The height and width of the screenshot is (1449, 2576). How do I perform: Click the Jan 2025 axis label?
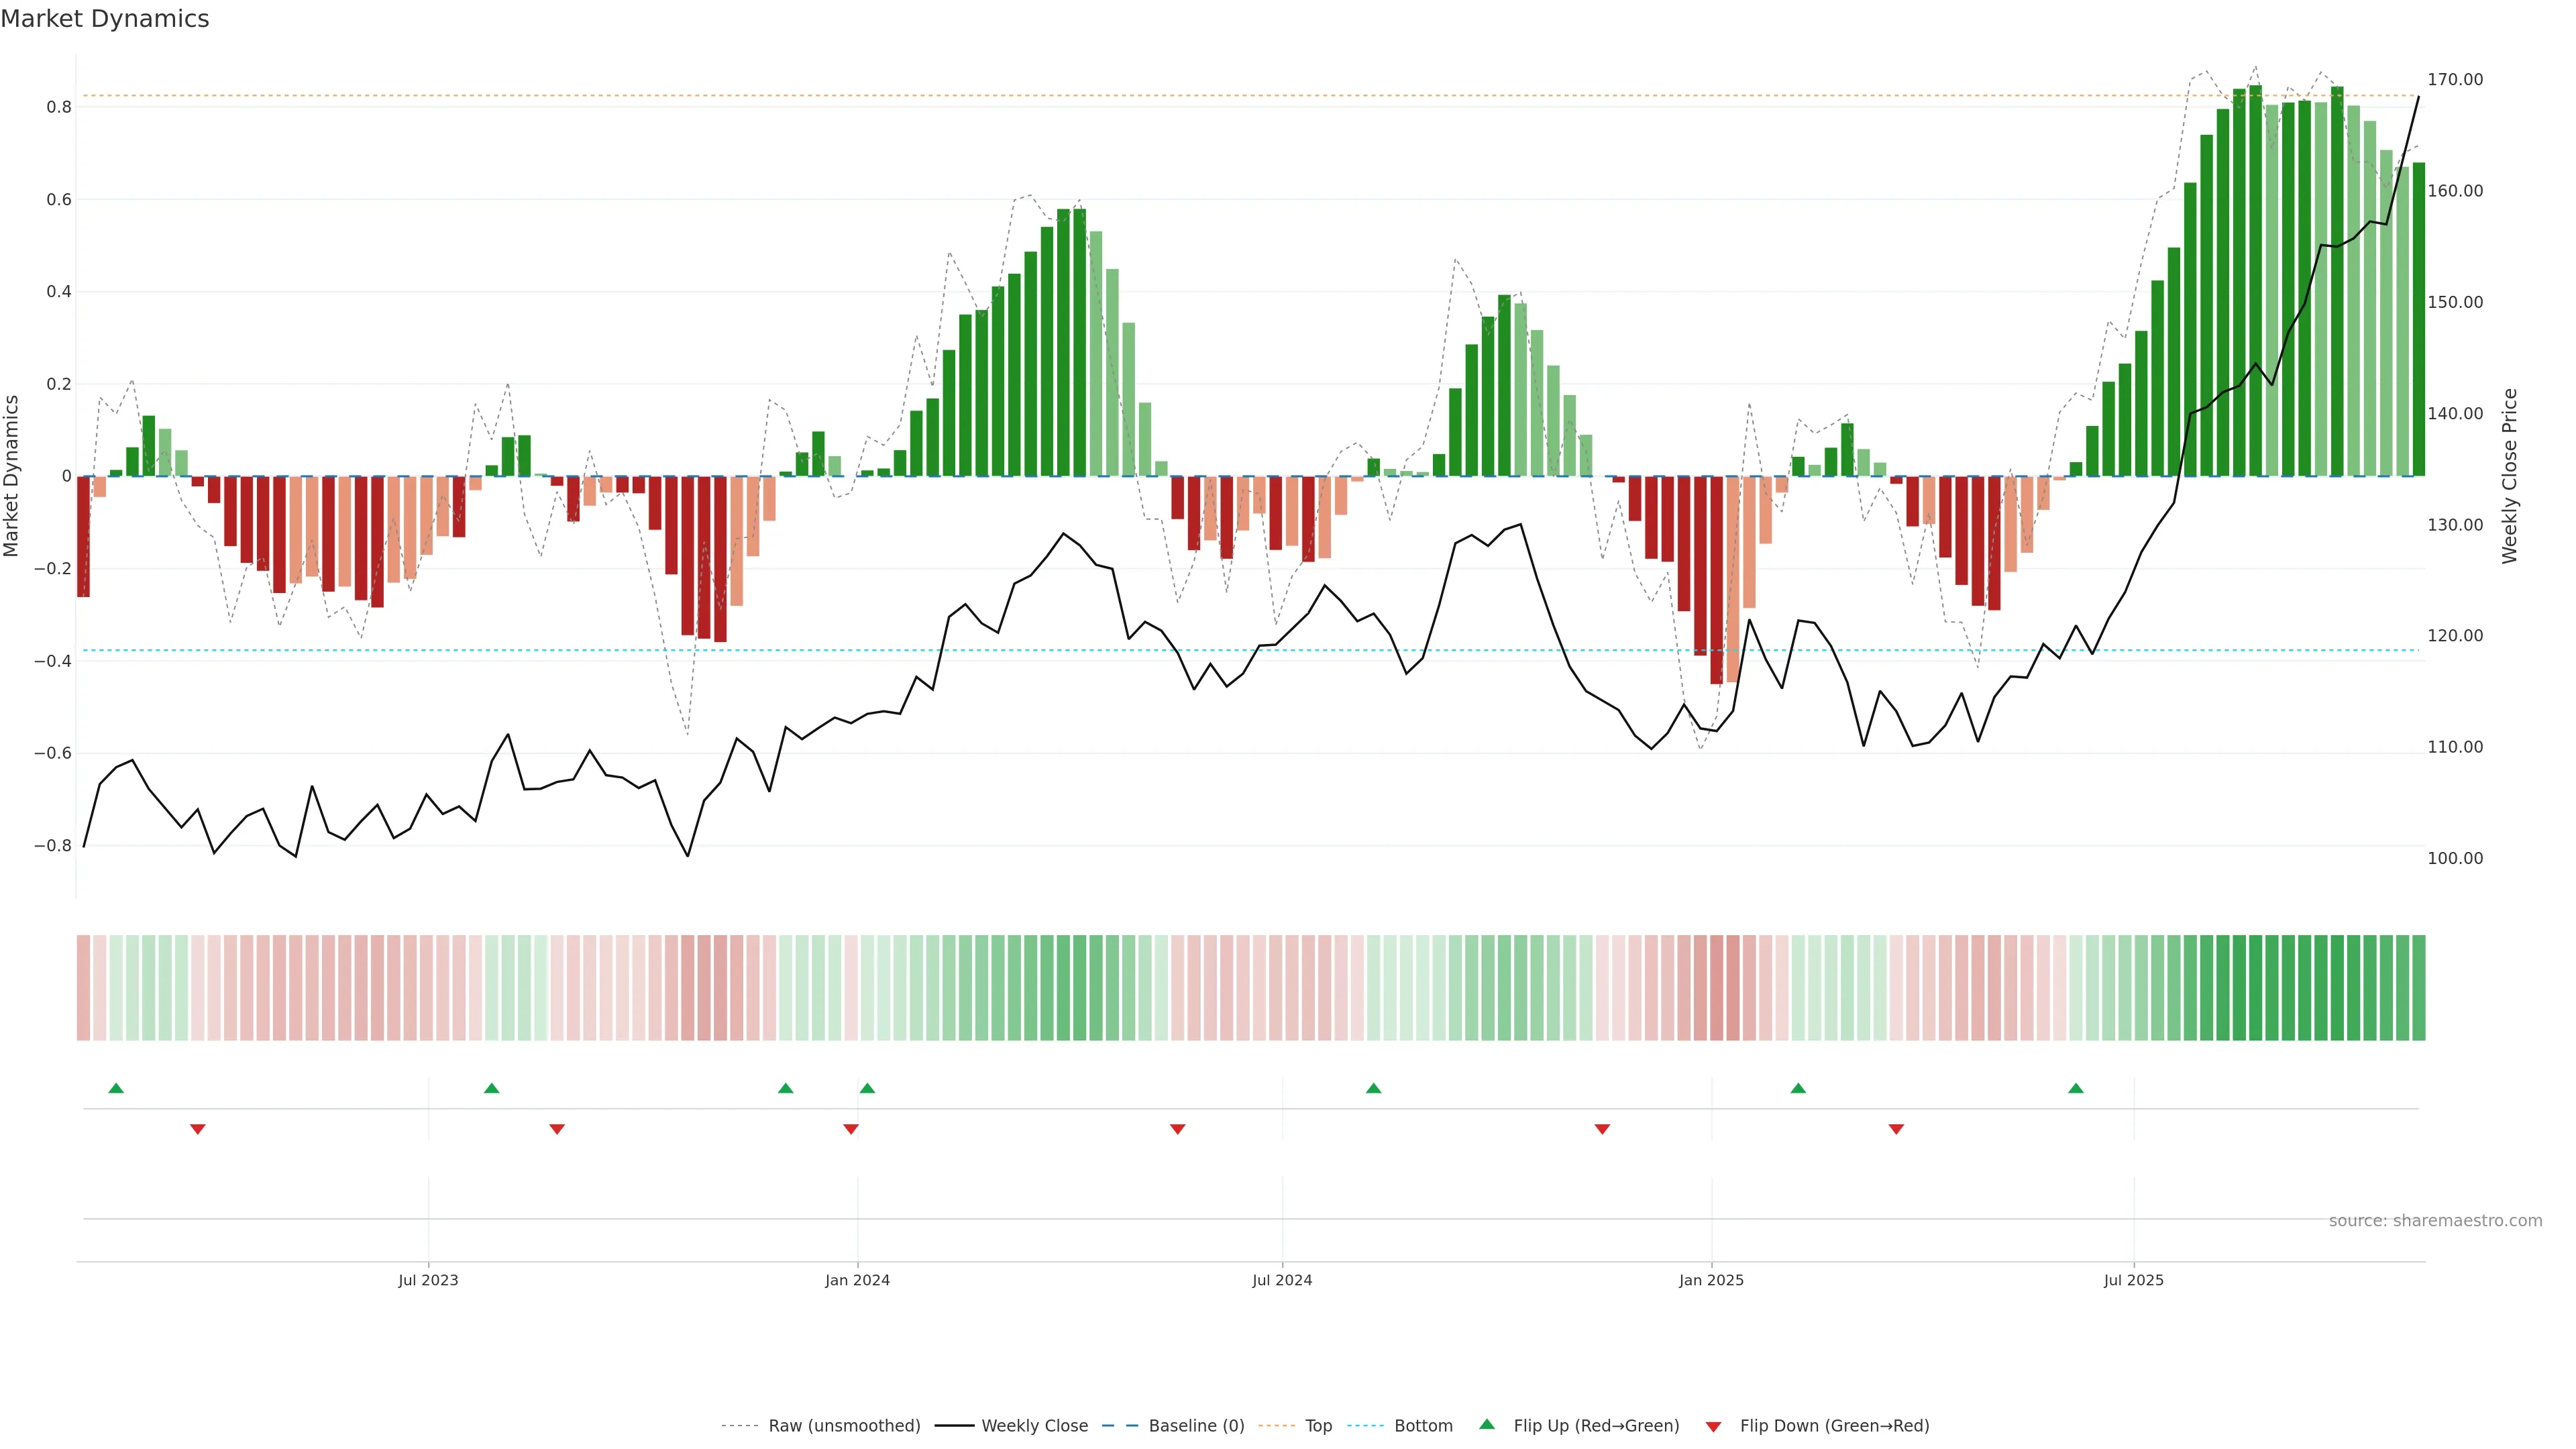tap(1711, 1280)
